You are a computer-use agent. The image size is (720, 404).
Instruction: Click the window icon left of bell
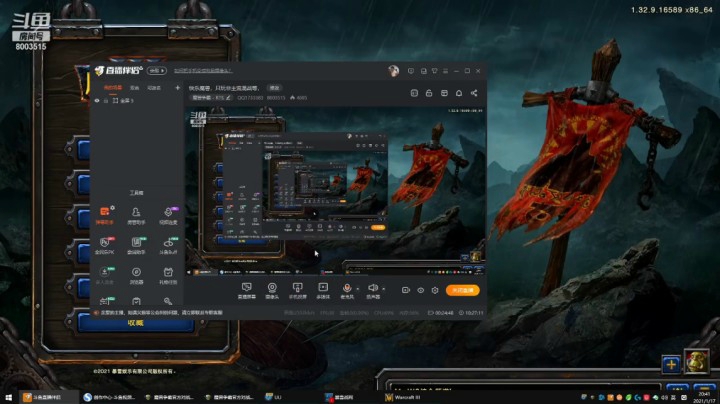coord(444,93)
